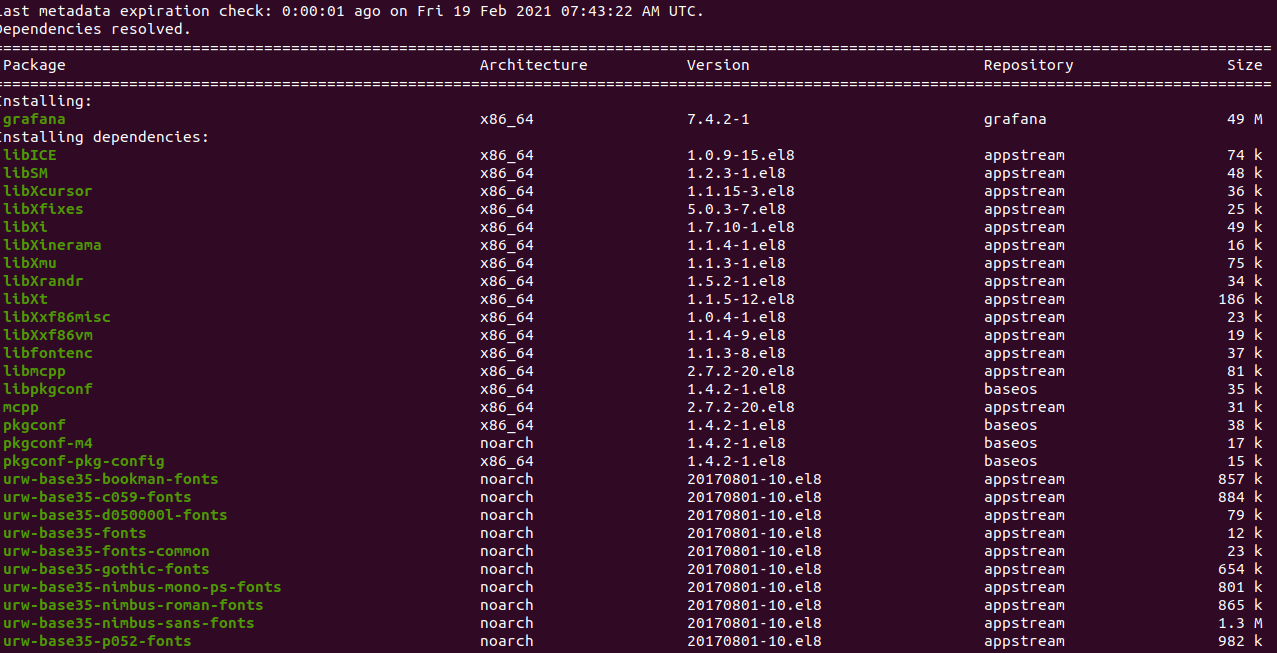Select the libXinerama package name
Image resolution: width=1277 pixels, height=653 pixels.
(52, 245)
